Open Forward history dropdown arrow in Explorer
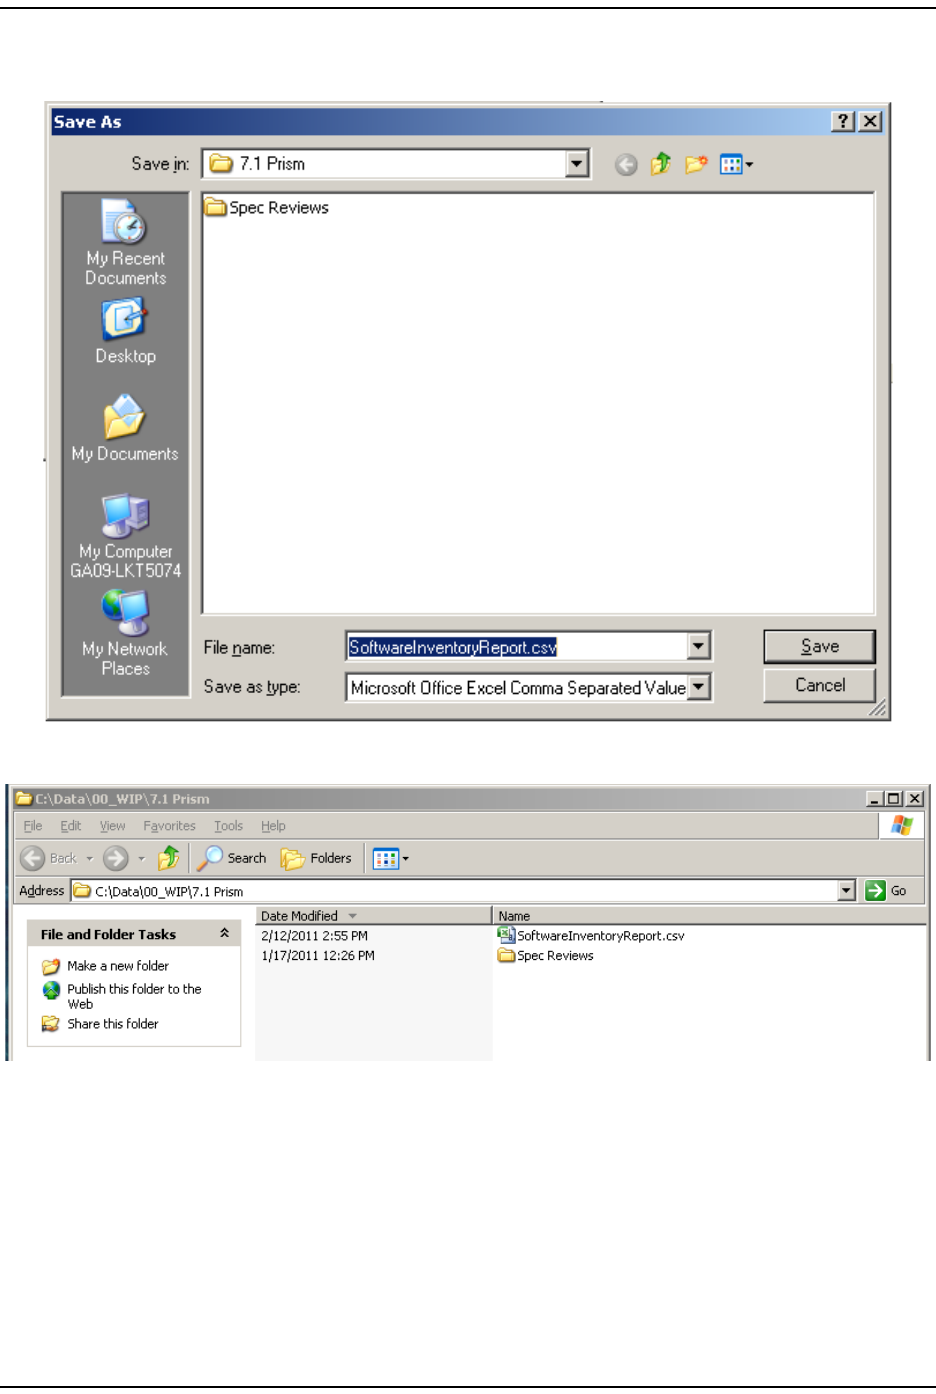Screen dimensions: 936x1394 [141, 858]
